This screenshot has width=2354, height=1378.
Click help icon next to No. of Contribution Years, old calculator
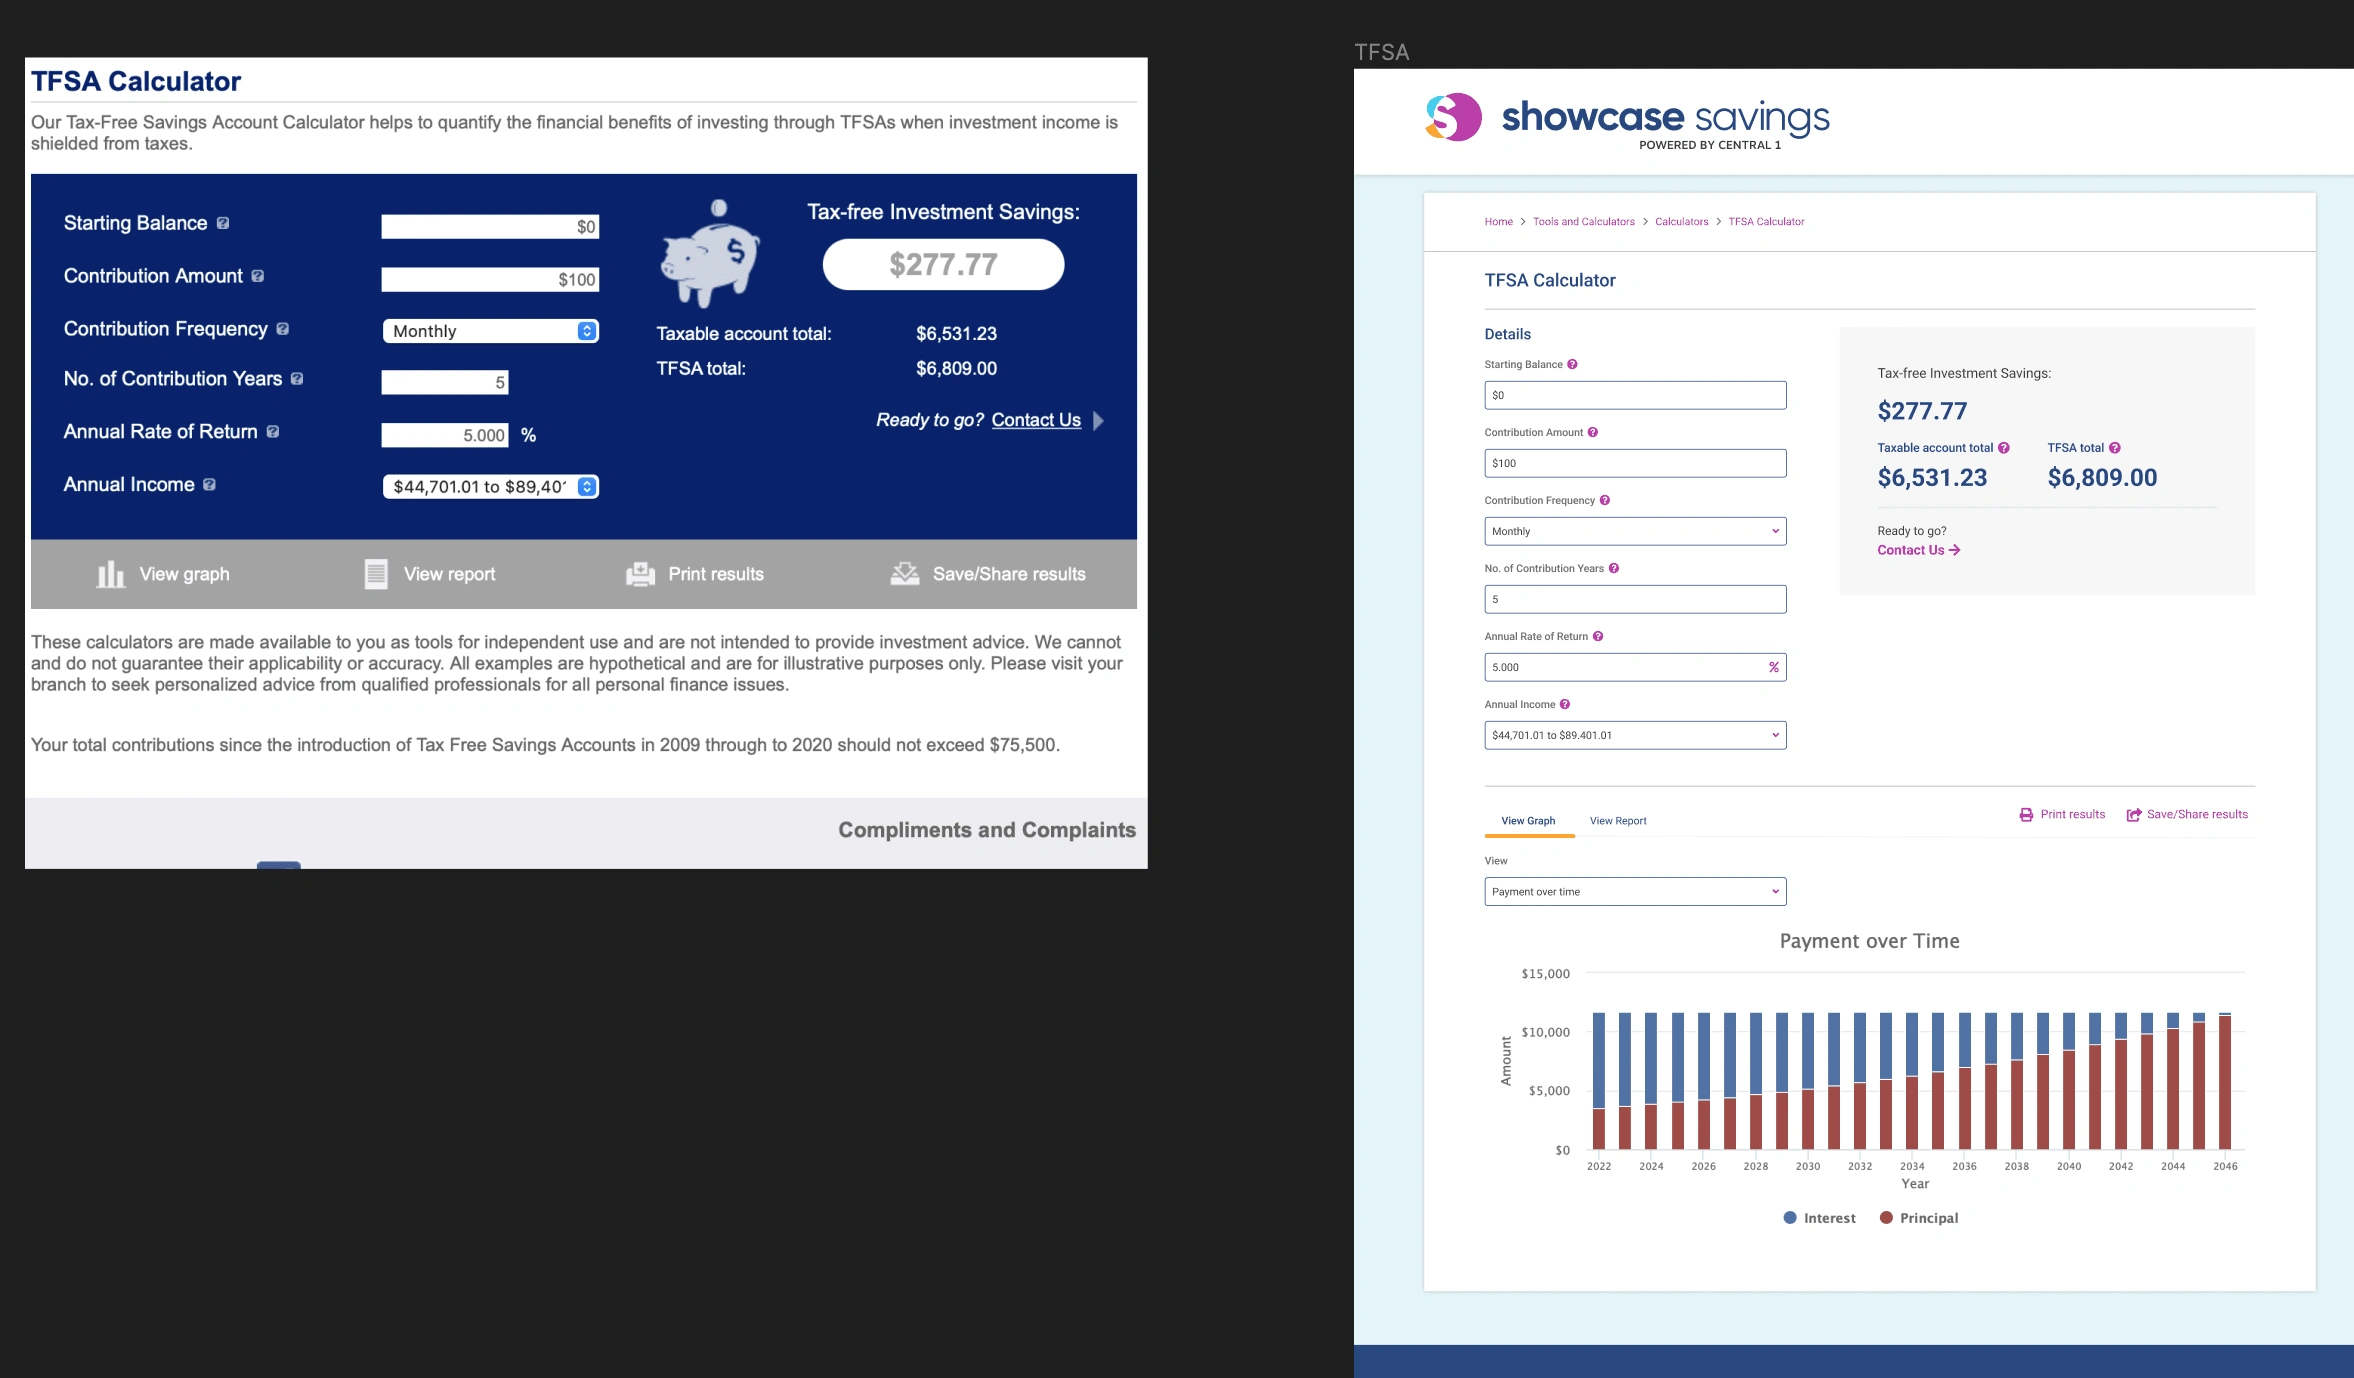point(297,379)
